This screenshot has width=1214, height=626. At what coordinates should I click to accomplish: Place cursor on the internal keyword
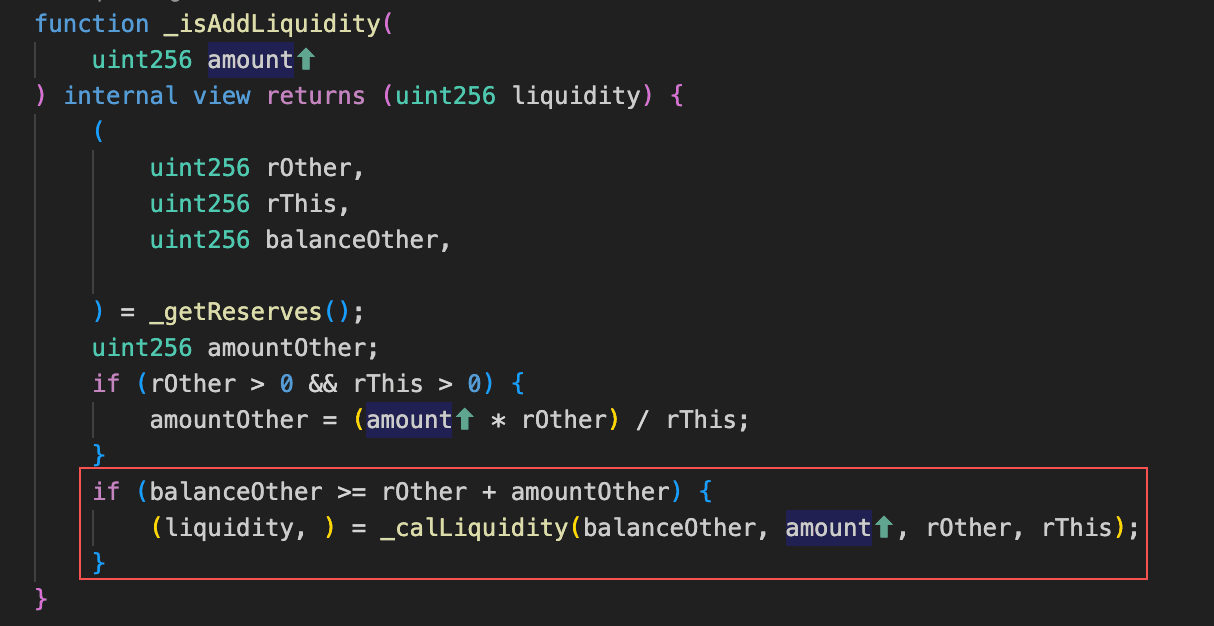[121, 96]
